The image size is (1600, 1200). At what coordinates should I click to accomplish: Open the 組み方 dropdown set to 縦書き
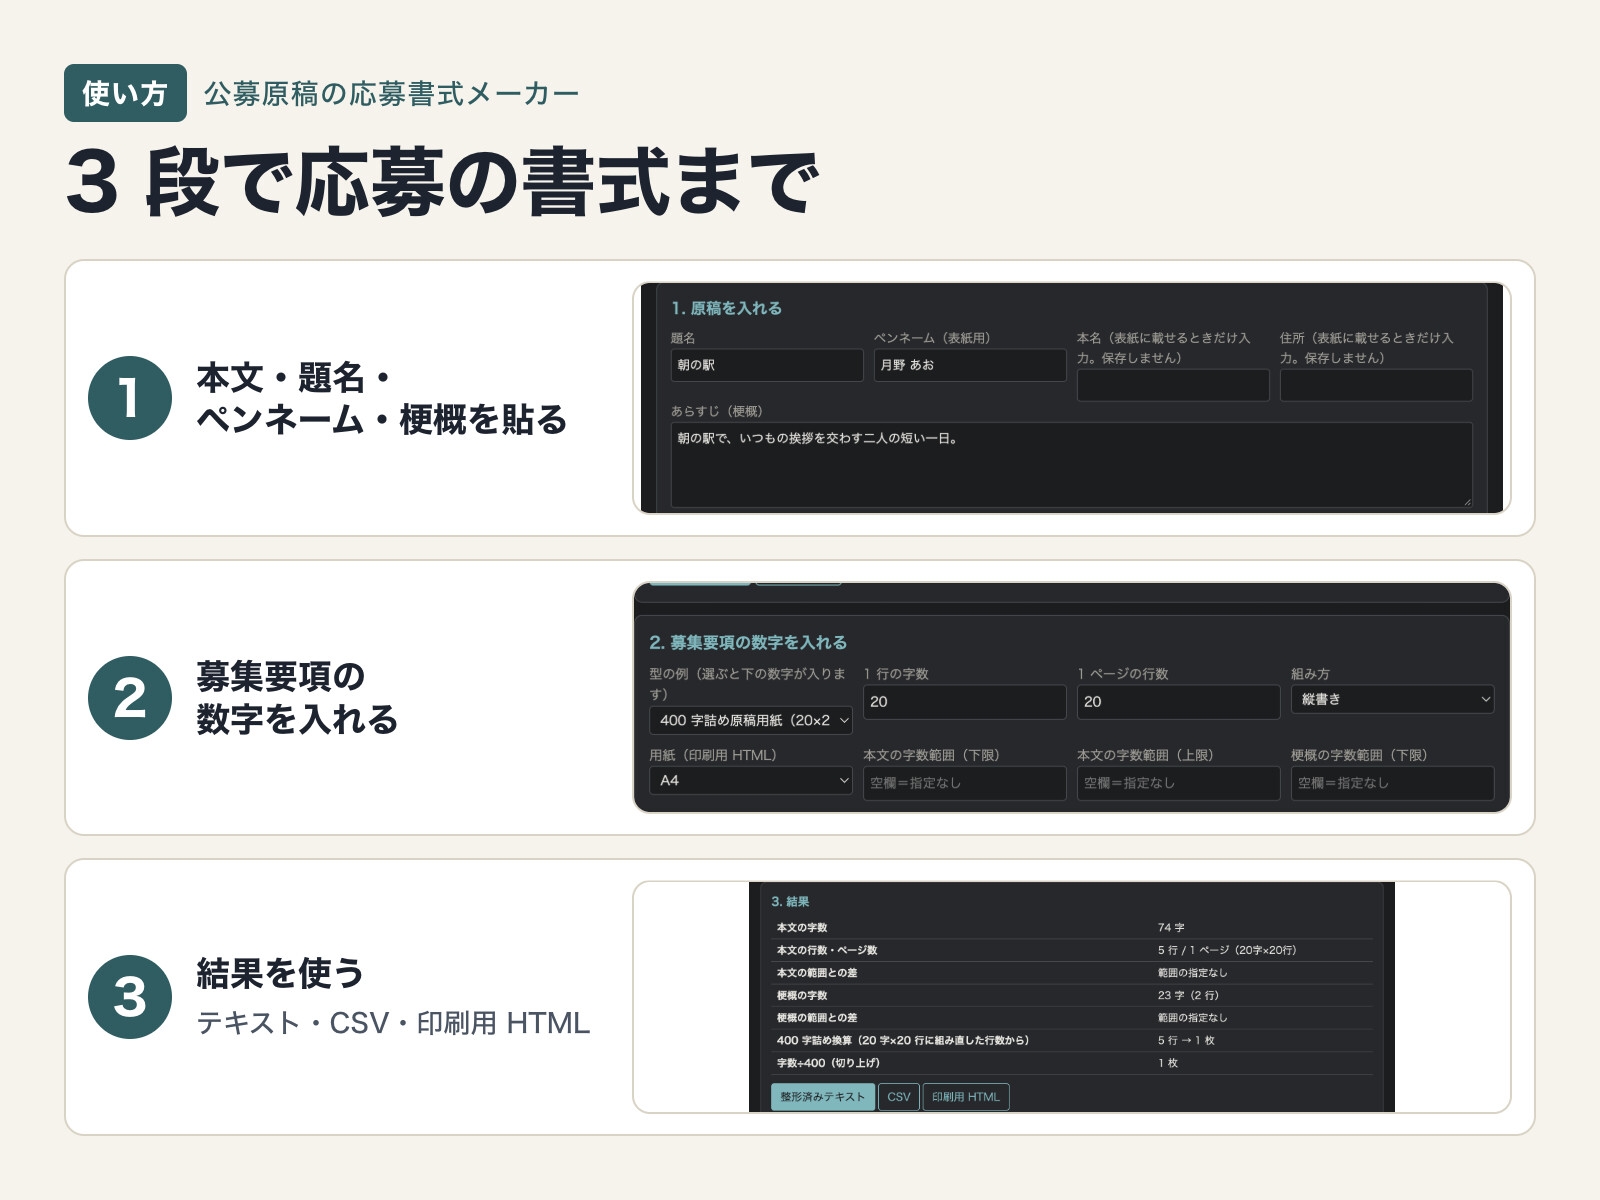tap(1393, 700)
